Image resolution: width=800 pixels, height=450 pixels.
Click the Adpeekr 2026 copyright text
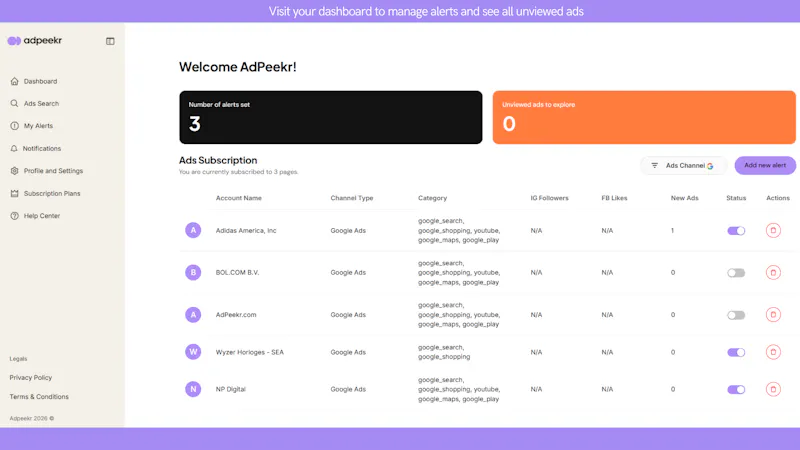tap(32, 418)
